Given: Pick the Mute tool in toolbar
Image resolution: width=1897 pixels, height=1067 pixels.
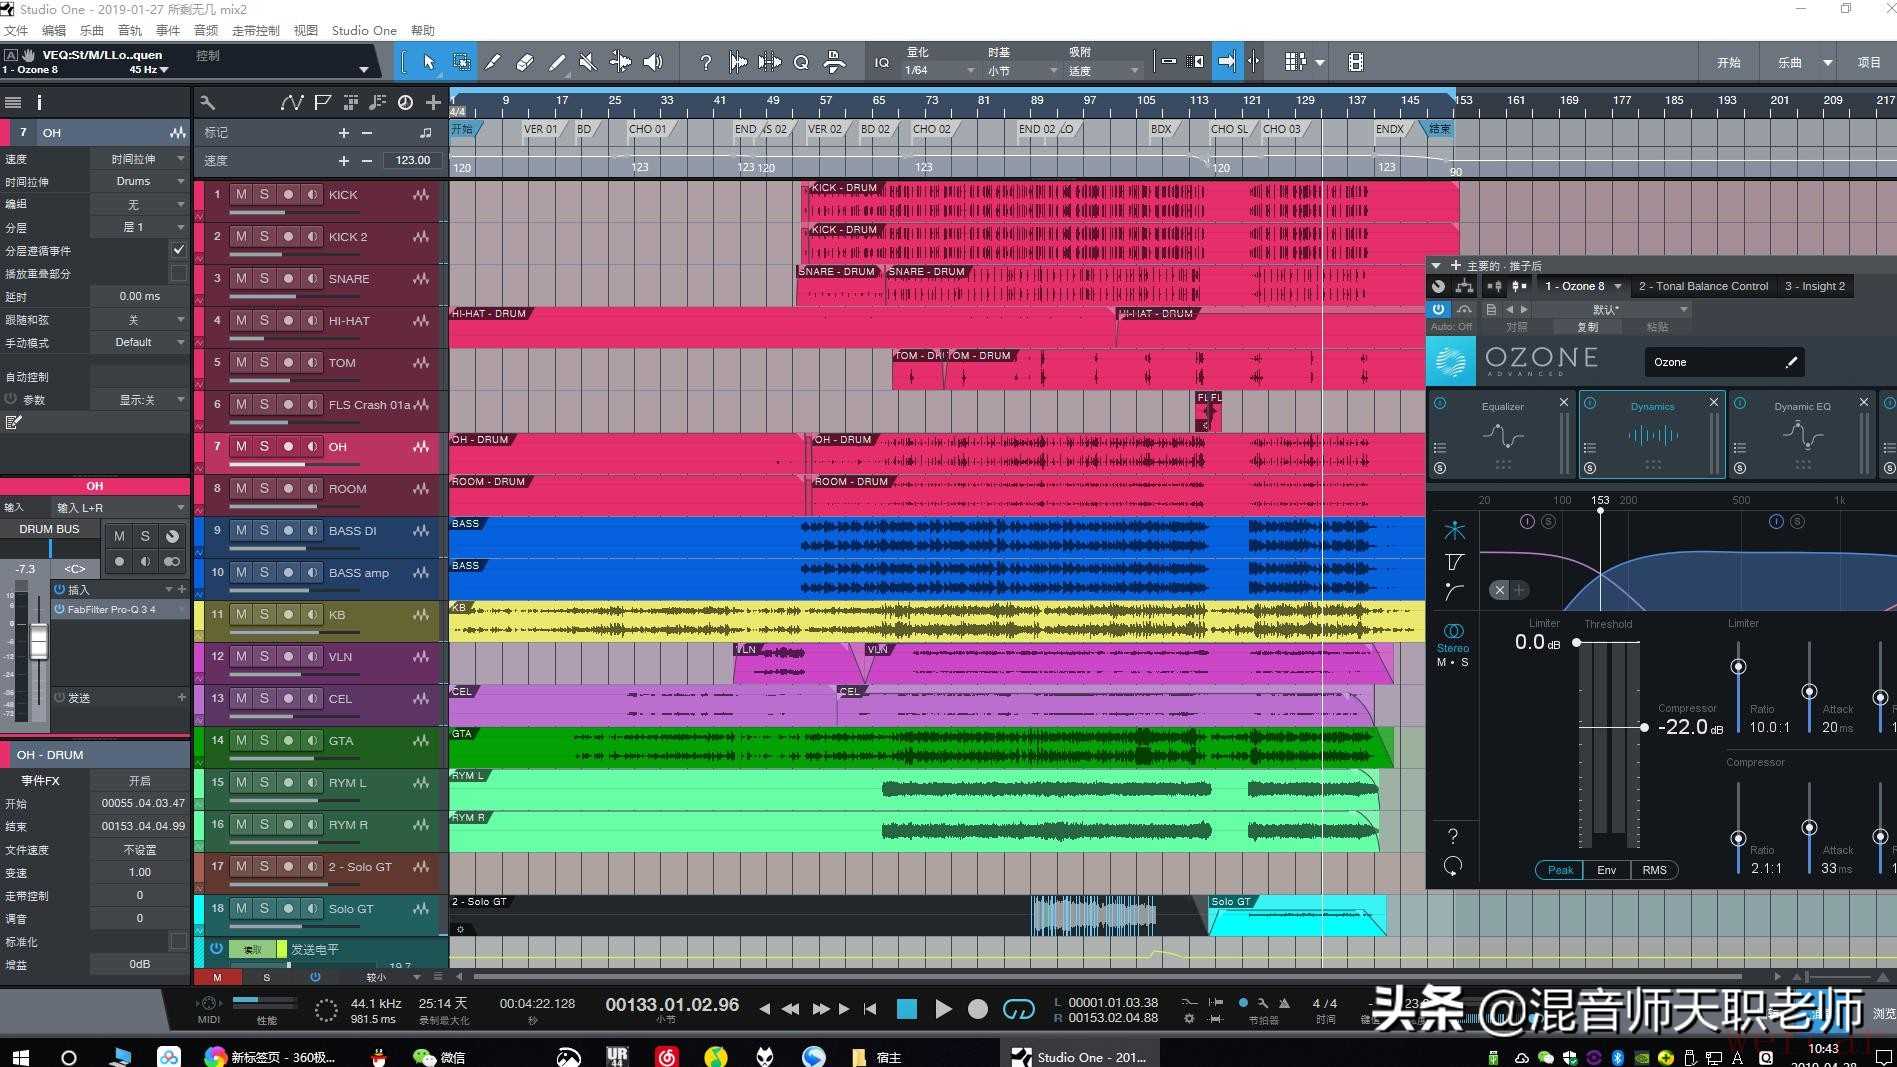Looking at the screenshot, I should point(588,62).
